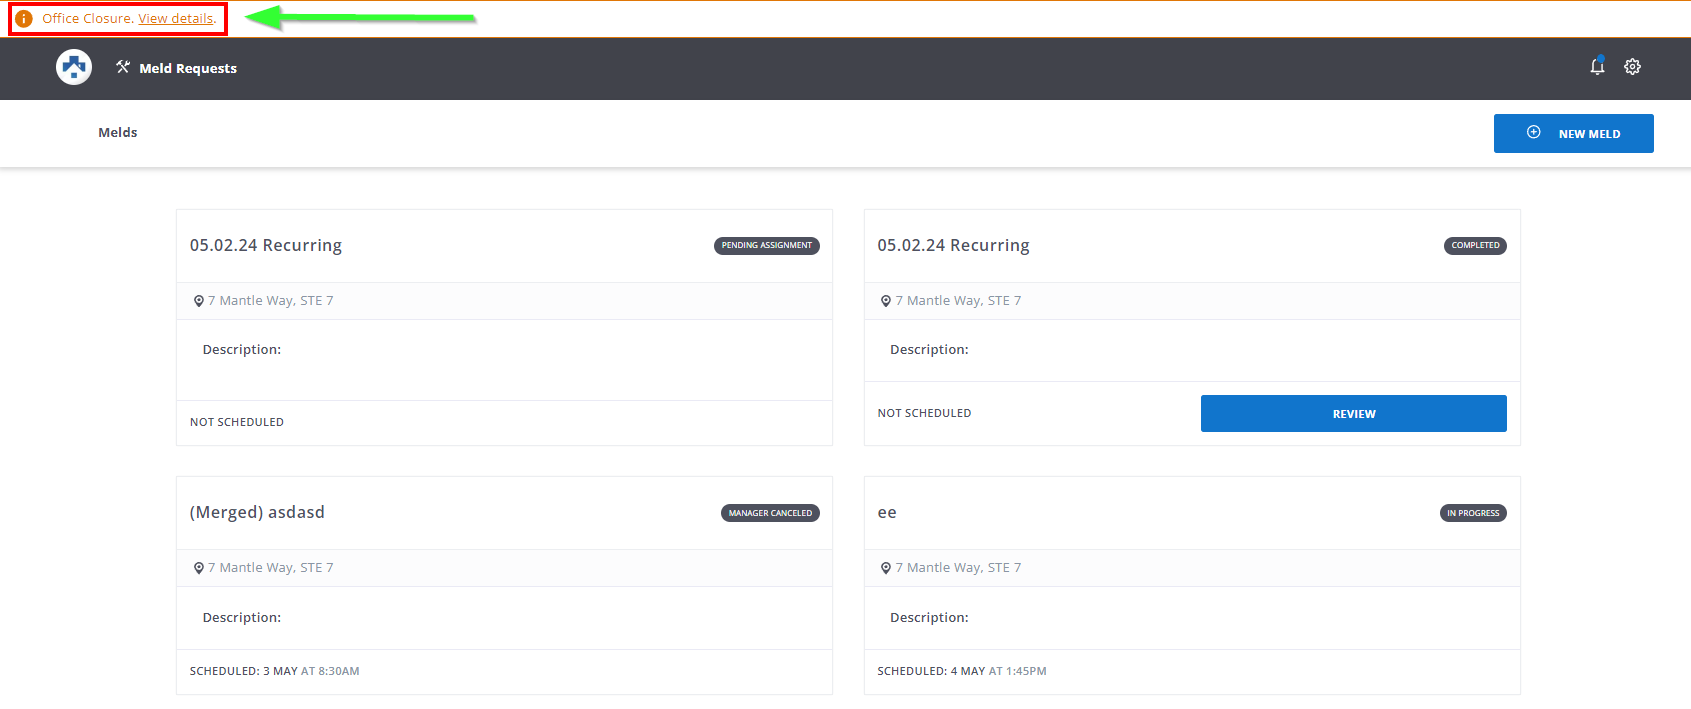Screen dimensions: 1691x709
Task: Open the notifications bell
Action: coord(1597,67)
